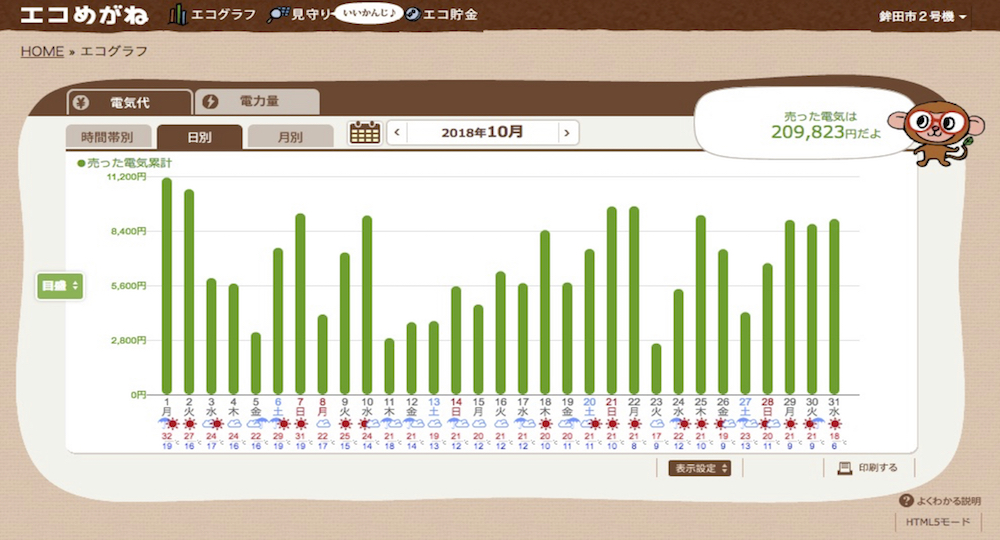Screen dimensions: 1000x540
Task: Open the 目盛 scale dropdown
Action: 60,286
